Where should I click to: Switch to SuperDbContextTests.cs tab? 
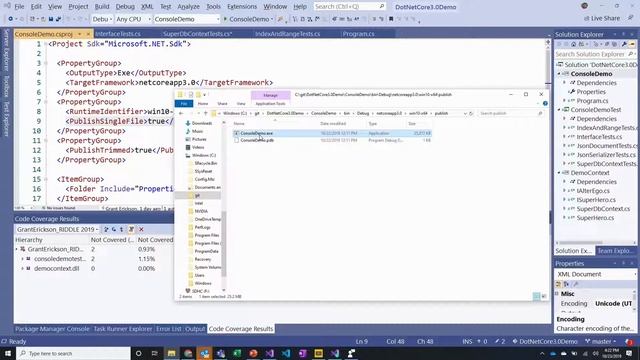point(198,34)
